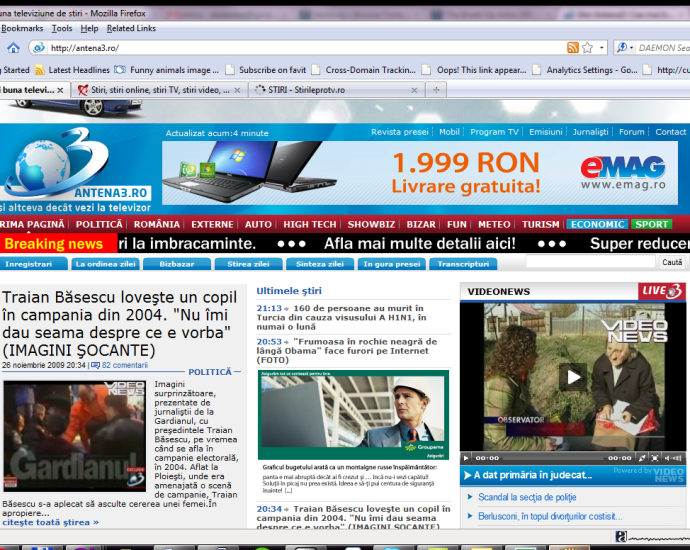This screenshot has width=690, height=550.
Task: Click La ordinea zilei button
Action: pos(106,264)
